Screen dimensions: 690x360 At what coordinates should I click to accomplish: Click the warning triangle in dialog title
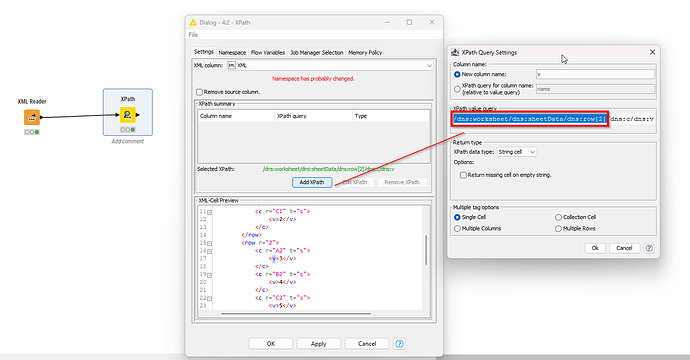(193, 22)
